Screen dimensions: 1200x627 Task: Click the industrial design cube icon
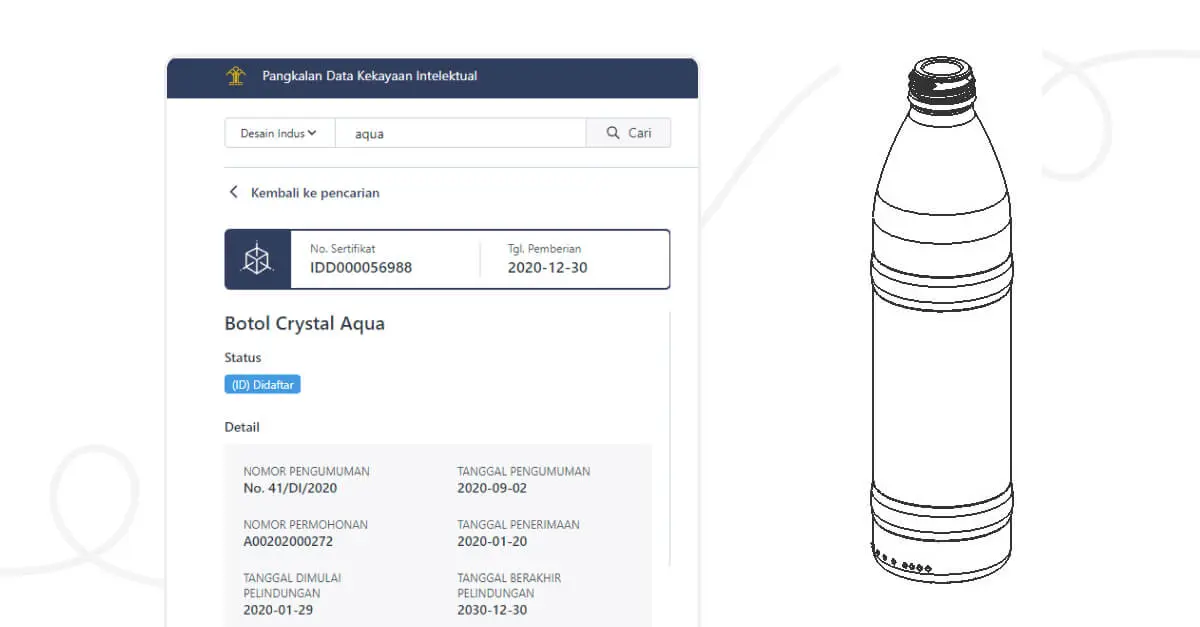258,260
